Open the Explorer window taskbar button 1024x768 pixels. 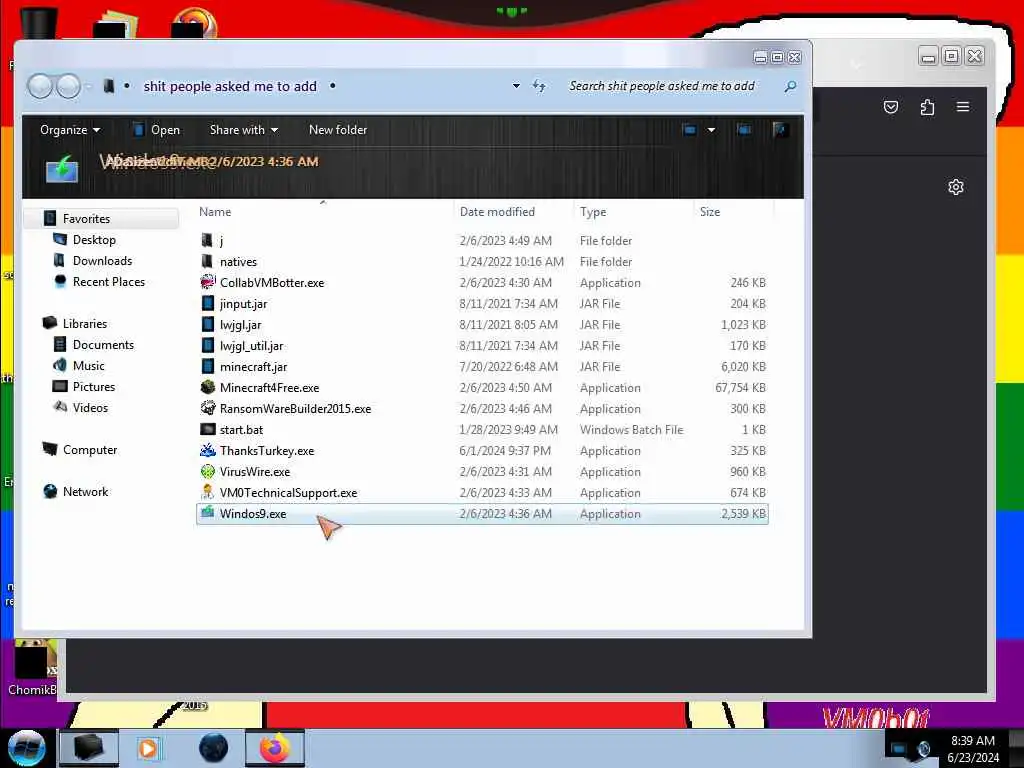point(89,748)
